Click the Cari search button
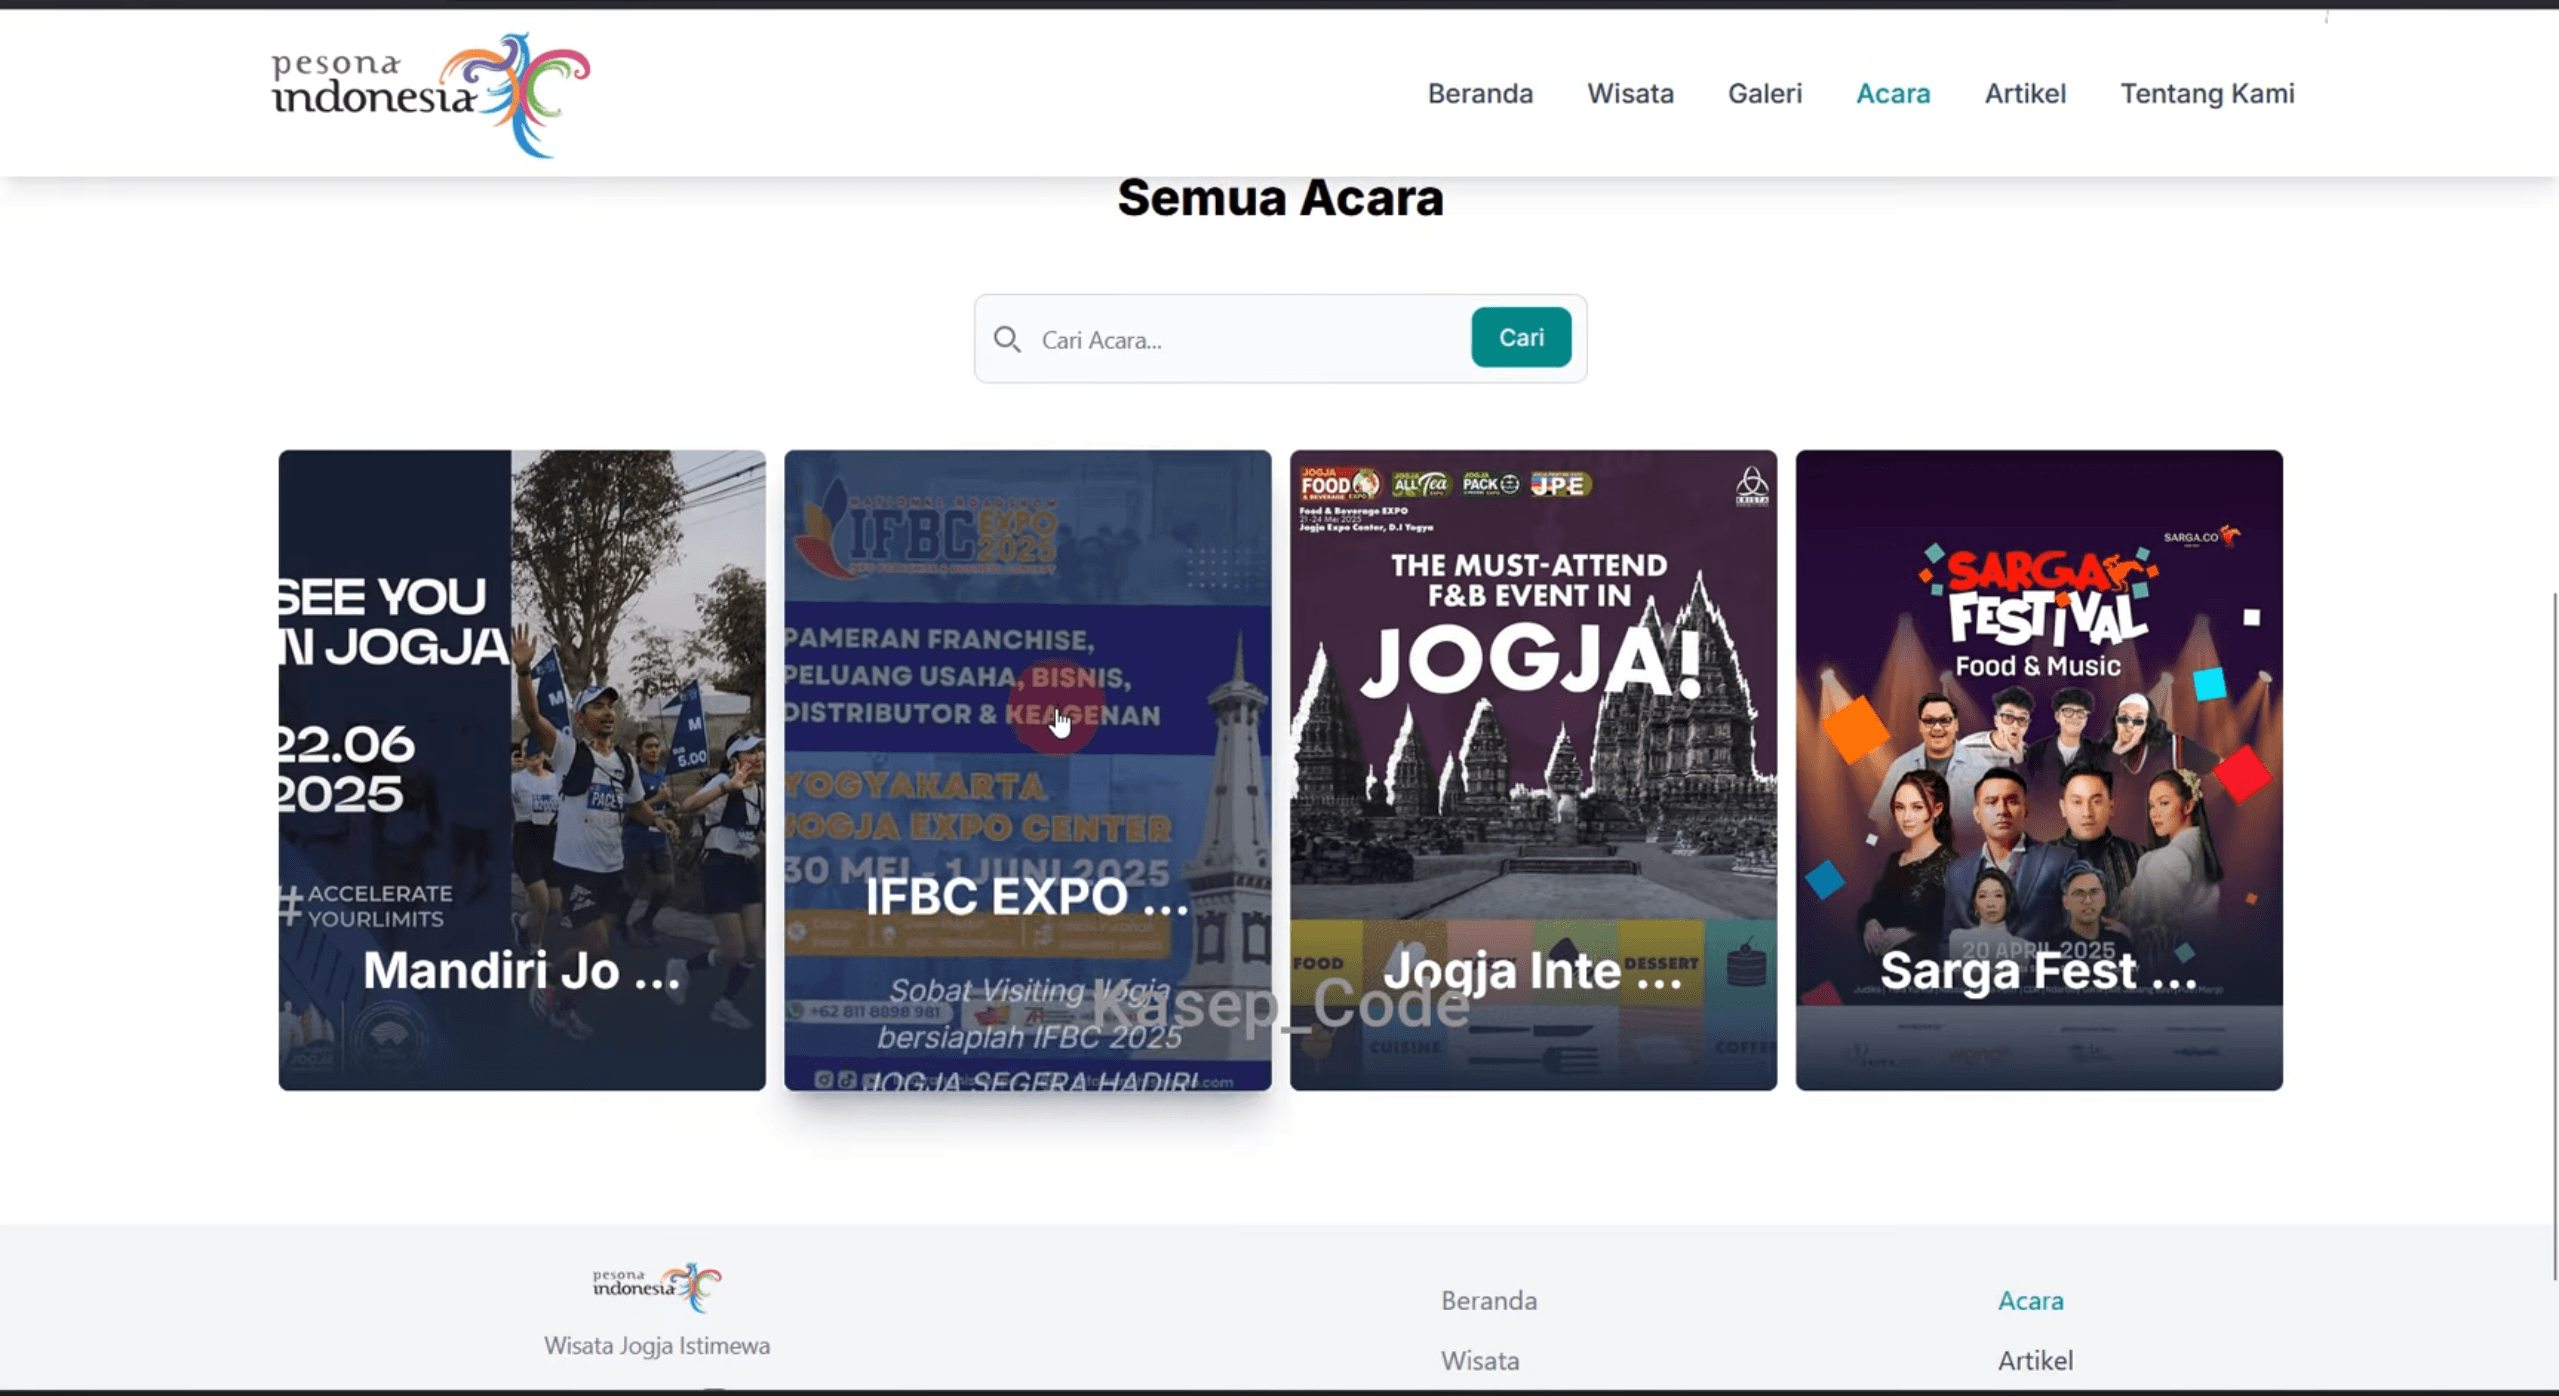Image resolution: width=2559 pixels, height=1396 pixels. (x=1521, y=337)
